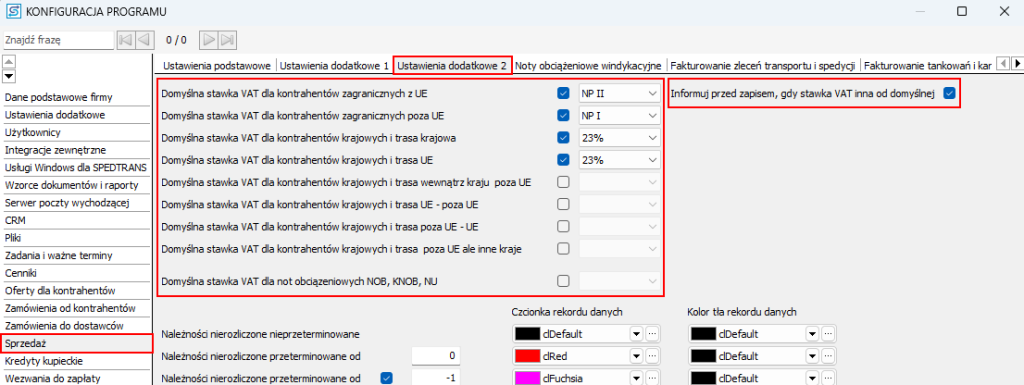
Task: Open Fakturowanie zleceń transportu i spedycji tab
Action: [763, 66]
